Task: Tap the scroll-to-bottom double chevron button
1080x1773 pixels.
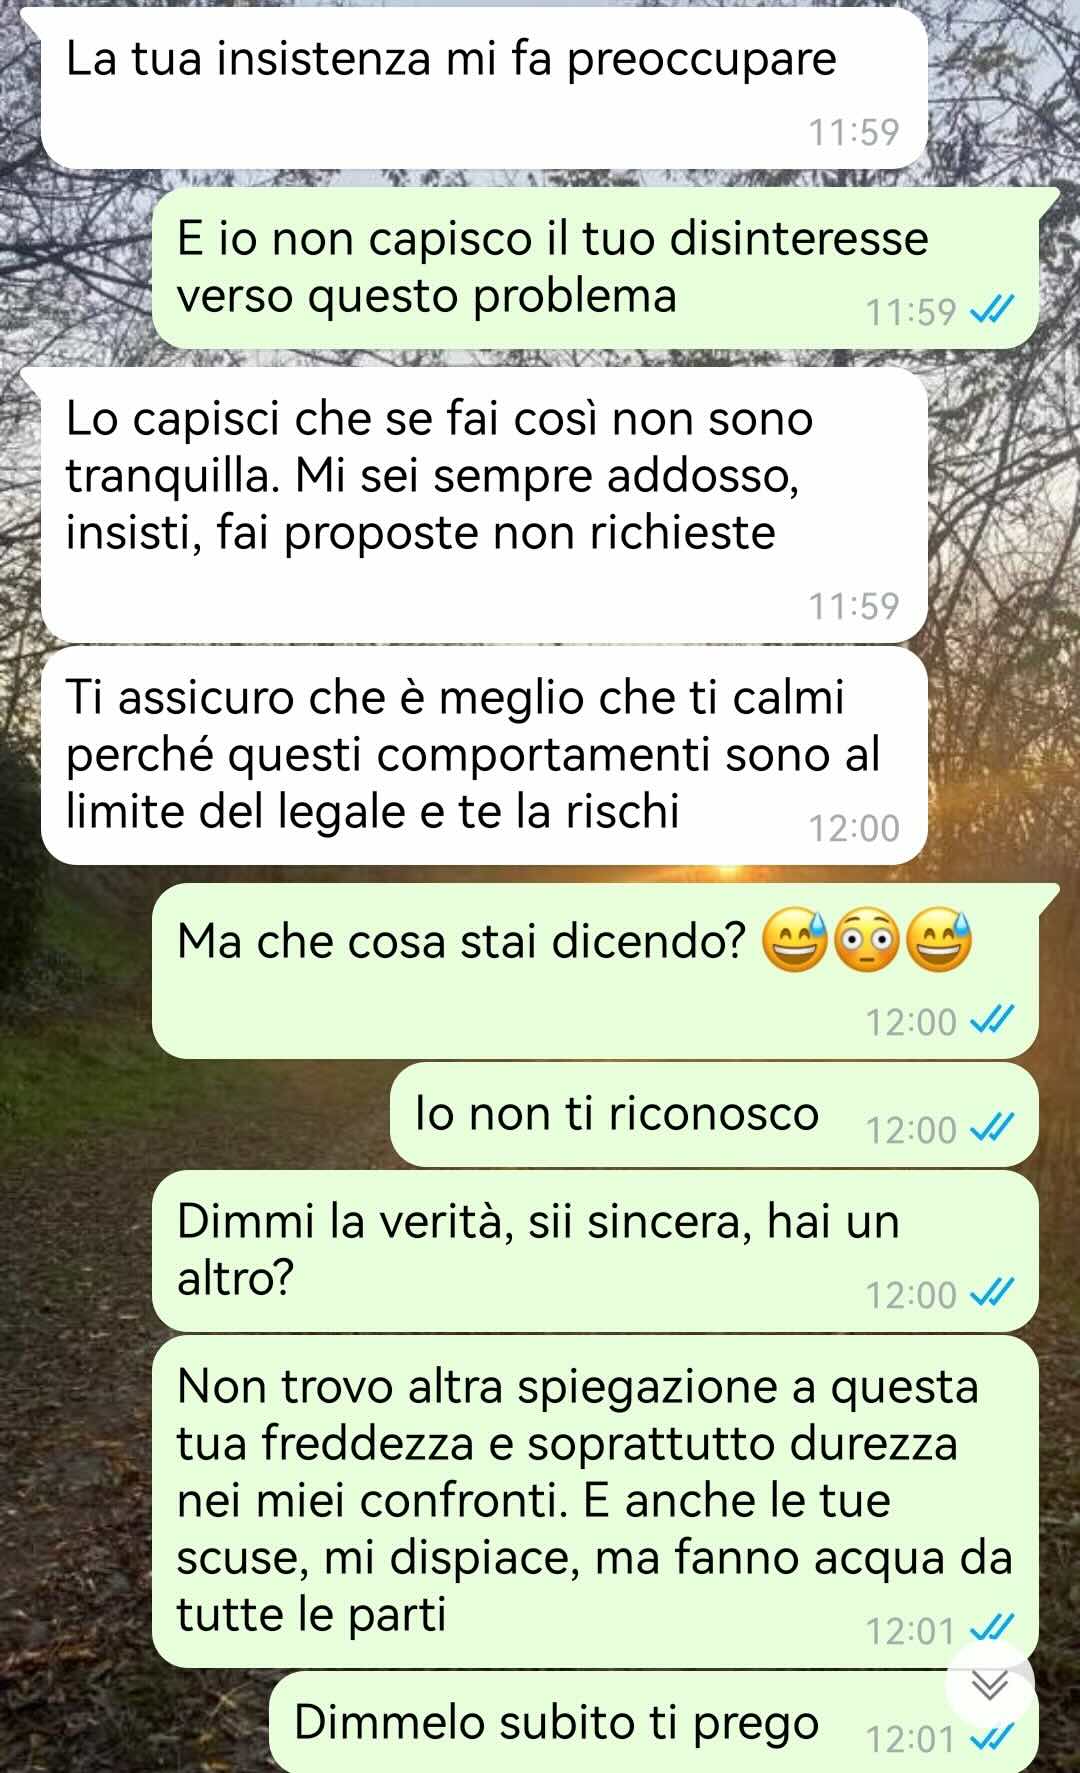Action: coord(990,1687)
